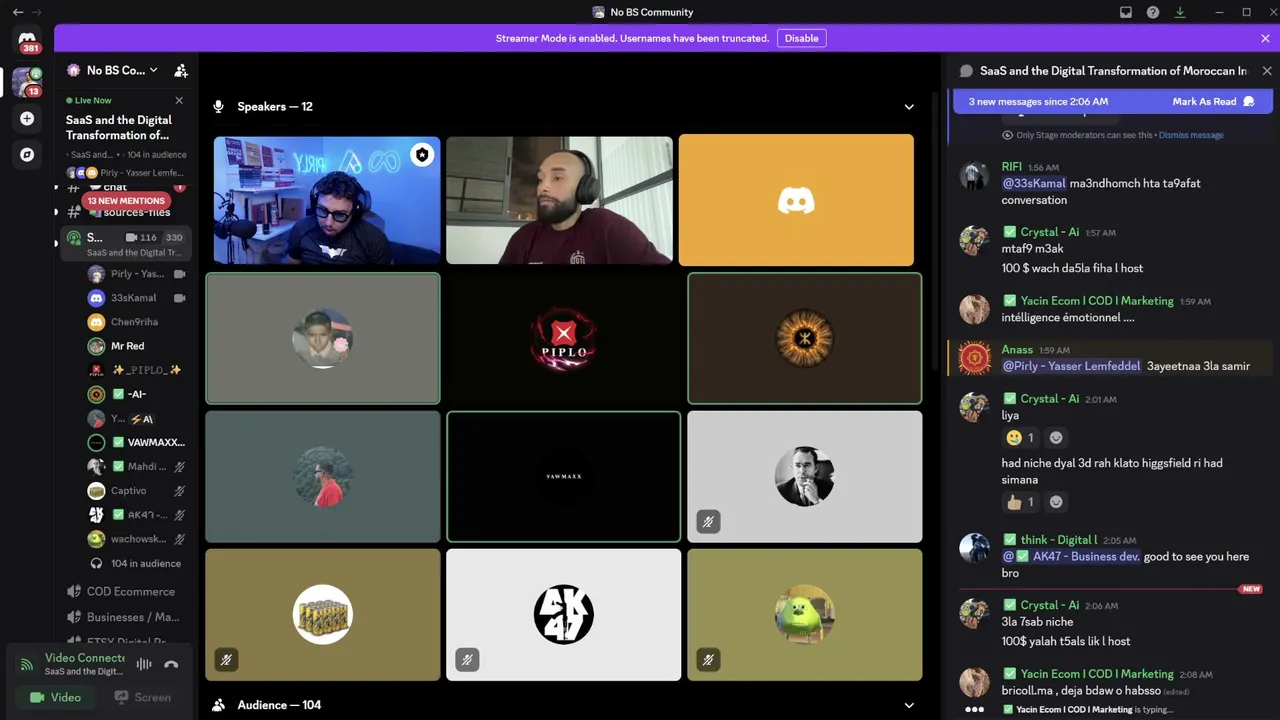The image size is (1280, 720).
Task: Select _PIPLO_ in the speakers list
Action: pyautogui.click(x=137, y=370)
